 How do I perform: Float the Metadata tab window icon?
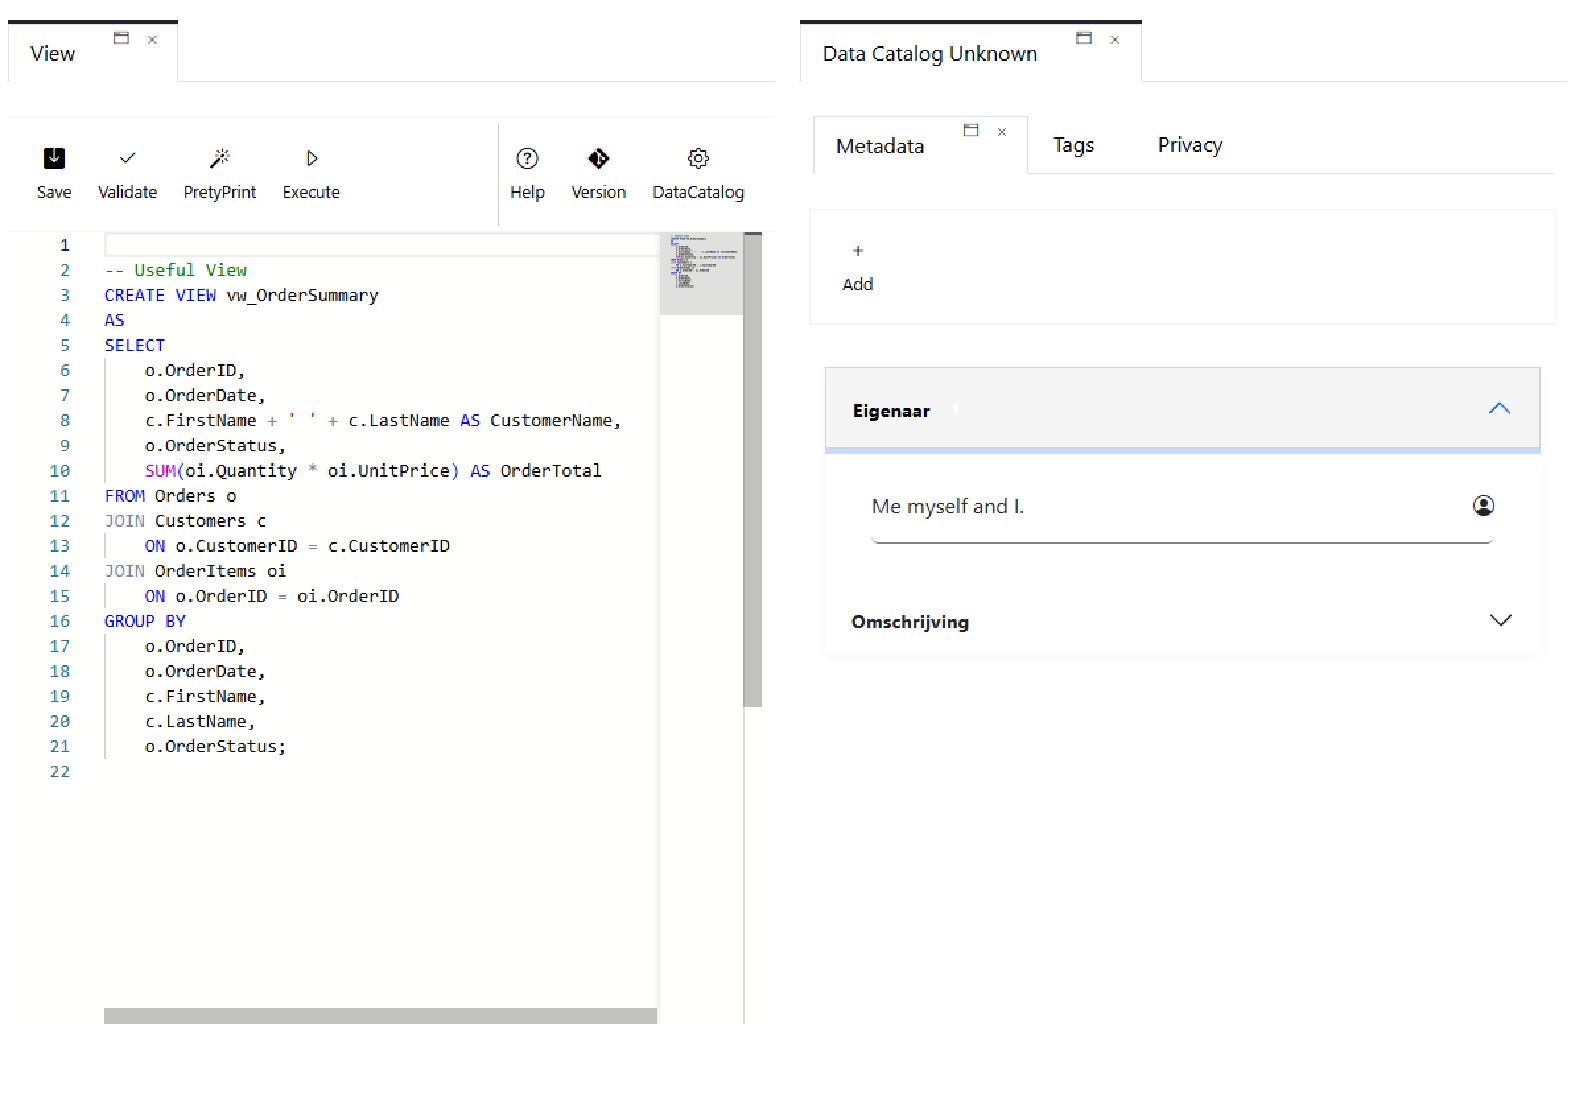(x=971, y=130)
